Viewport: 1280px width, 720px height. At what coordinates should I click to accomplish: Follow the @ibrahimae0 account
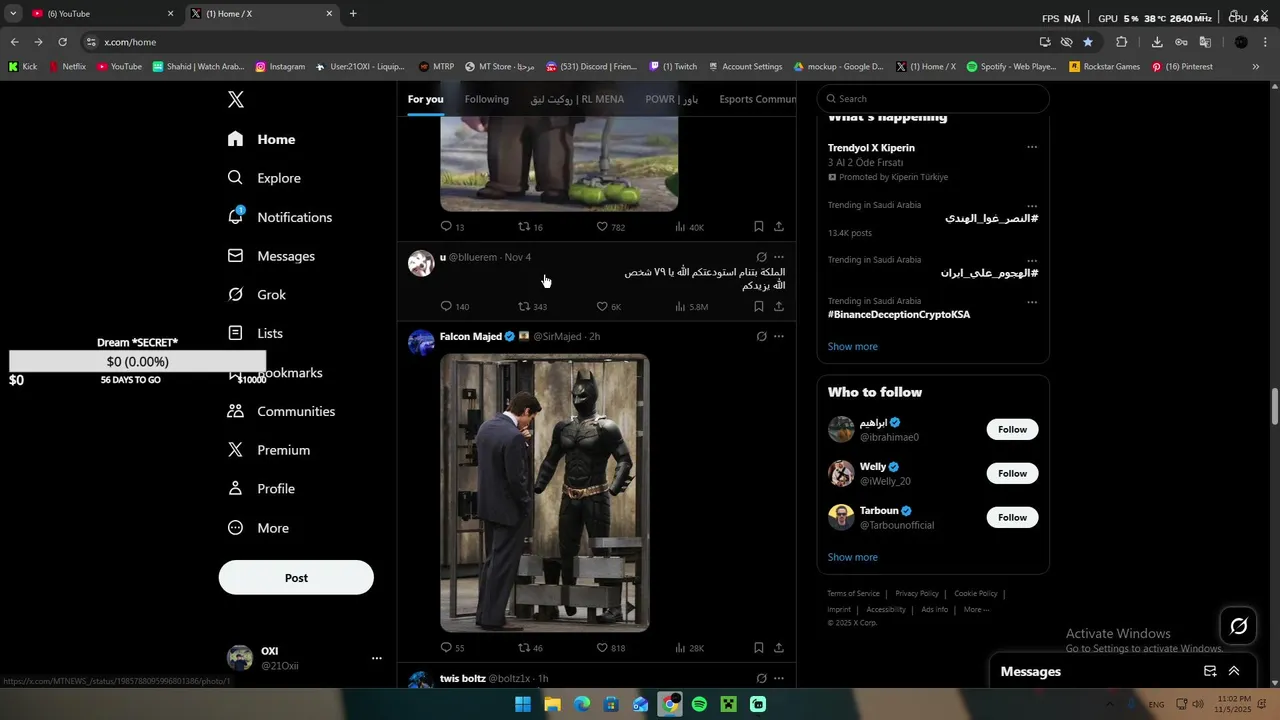[x=1012, y=430]
